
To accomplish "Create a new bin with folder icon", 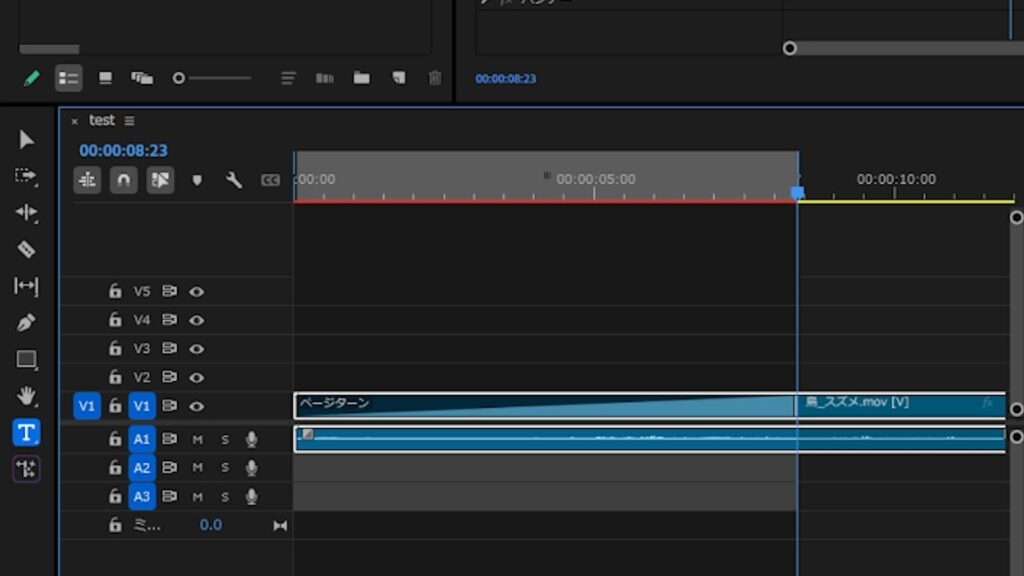I will pos(361,78).
